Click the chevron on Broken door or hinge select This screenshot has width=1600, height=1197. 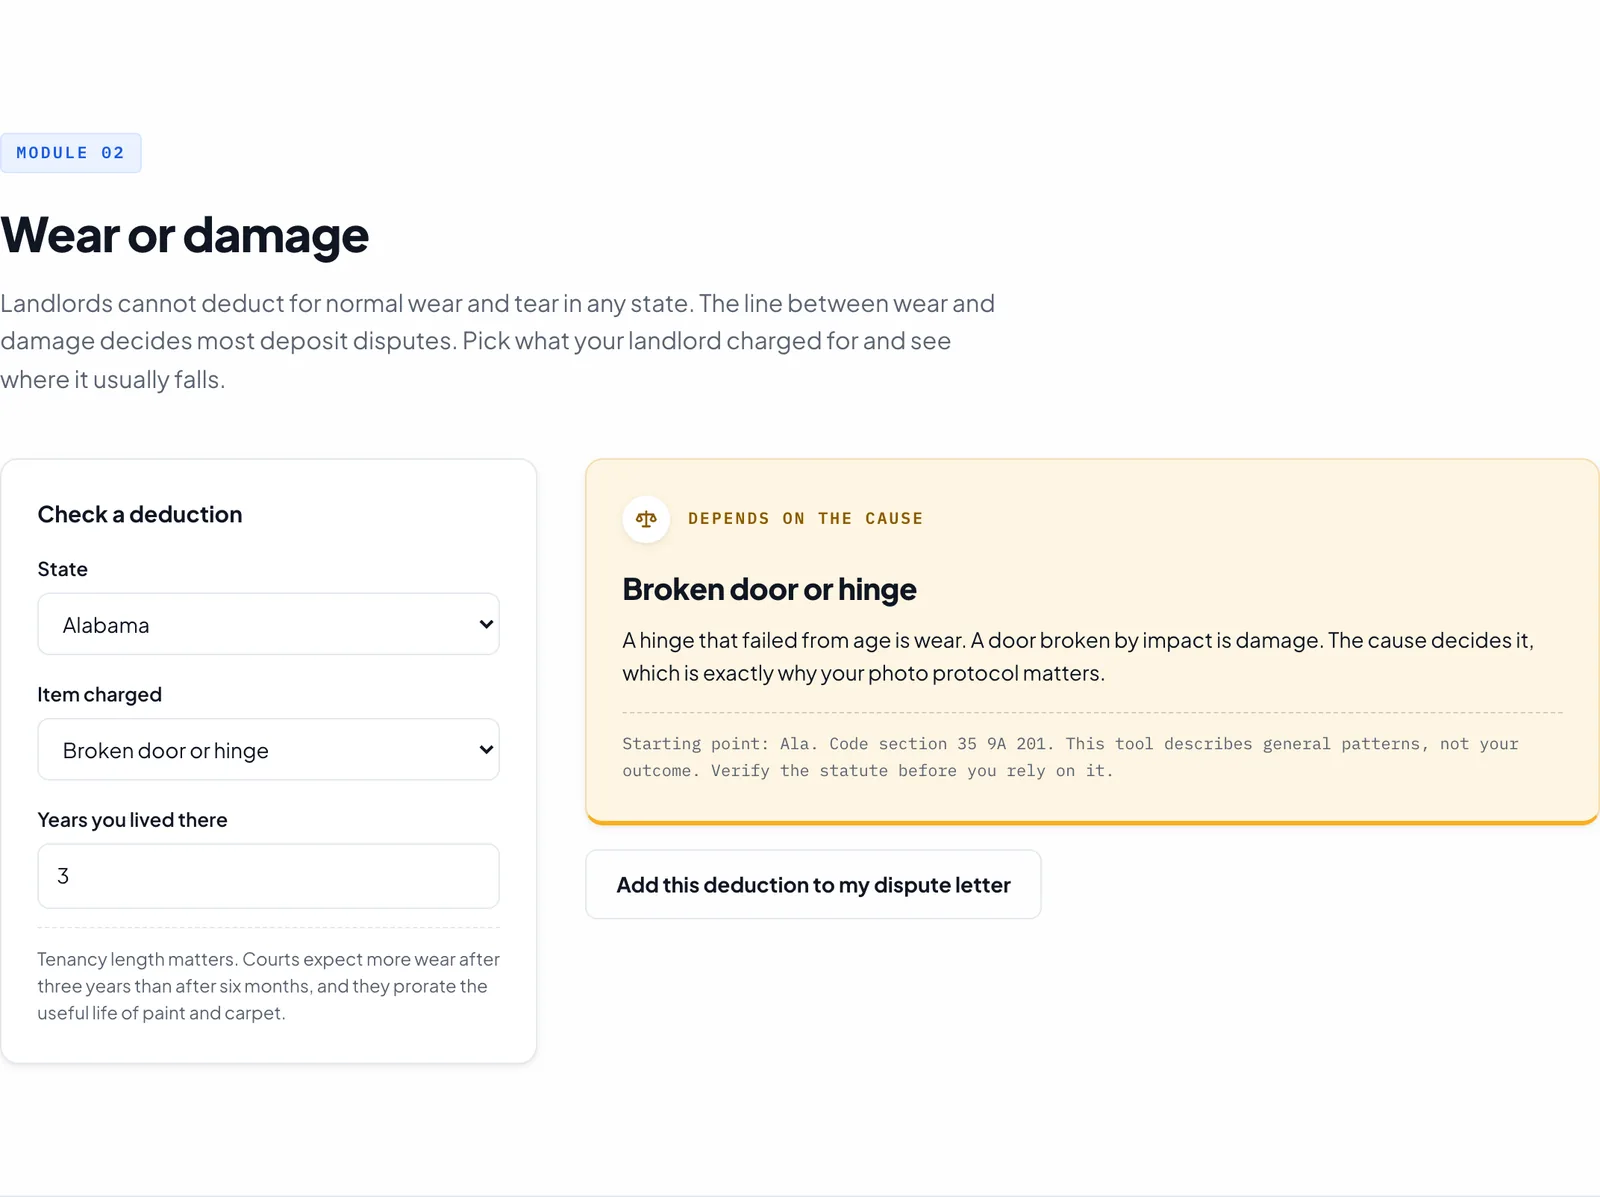point(486,749)
